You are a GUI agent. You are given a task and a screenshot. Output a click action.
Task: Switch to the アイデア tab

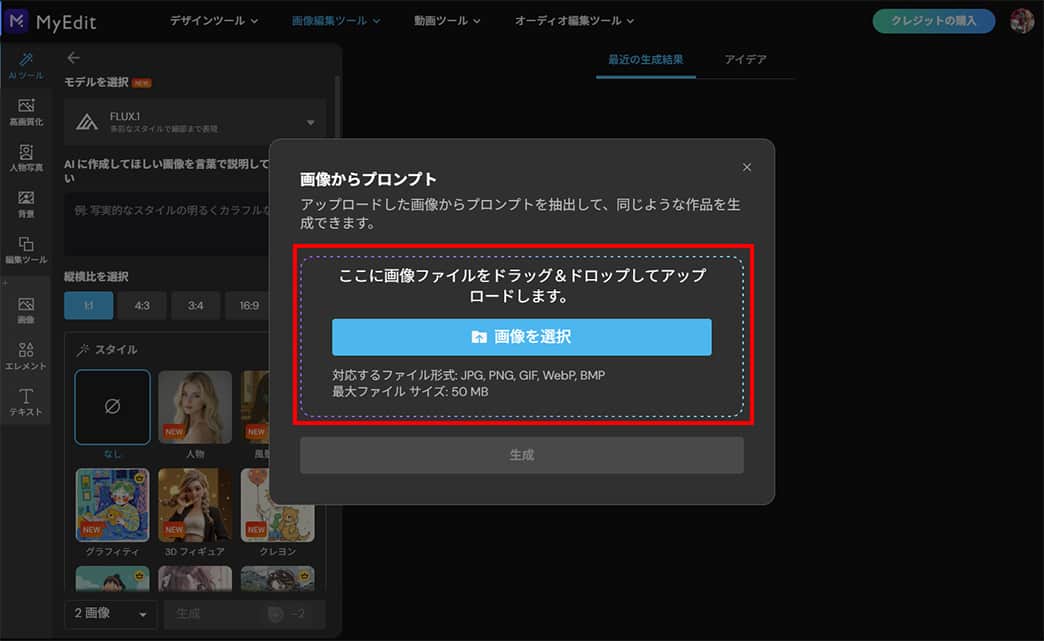tap(747, 60)
